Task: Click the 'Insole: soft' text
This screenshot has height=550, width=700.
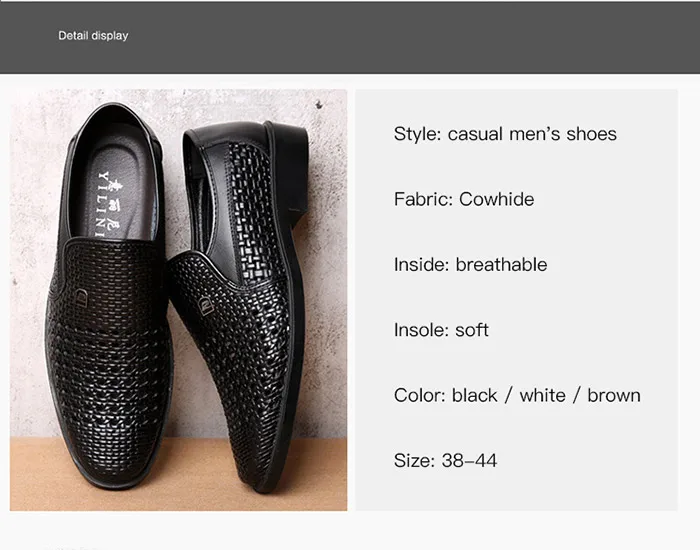Action: click(441, 330)
